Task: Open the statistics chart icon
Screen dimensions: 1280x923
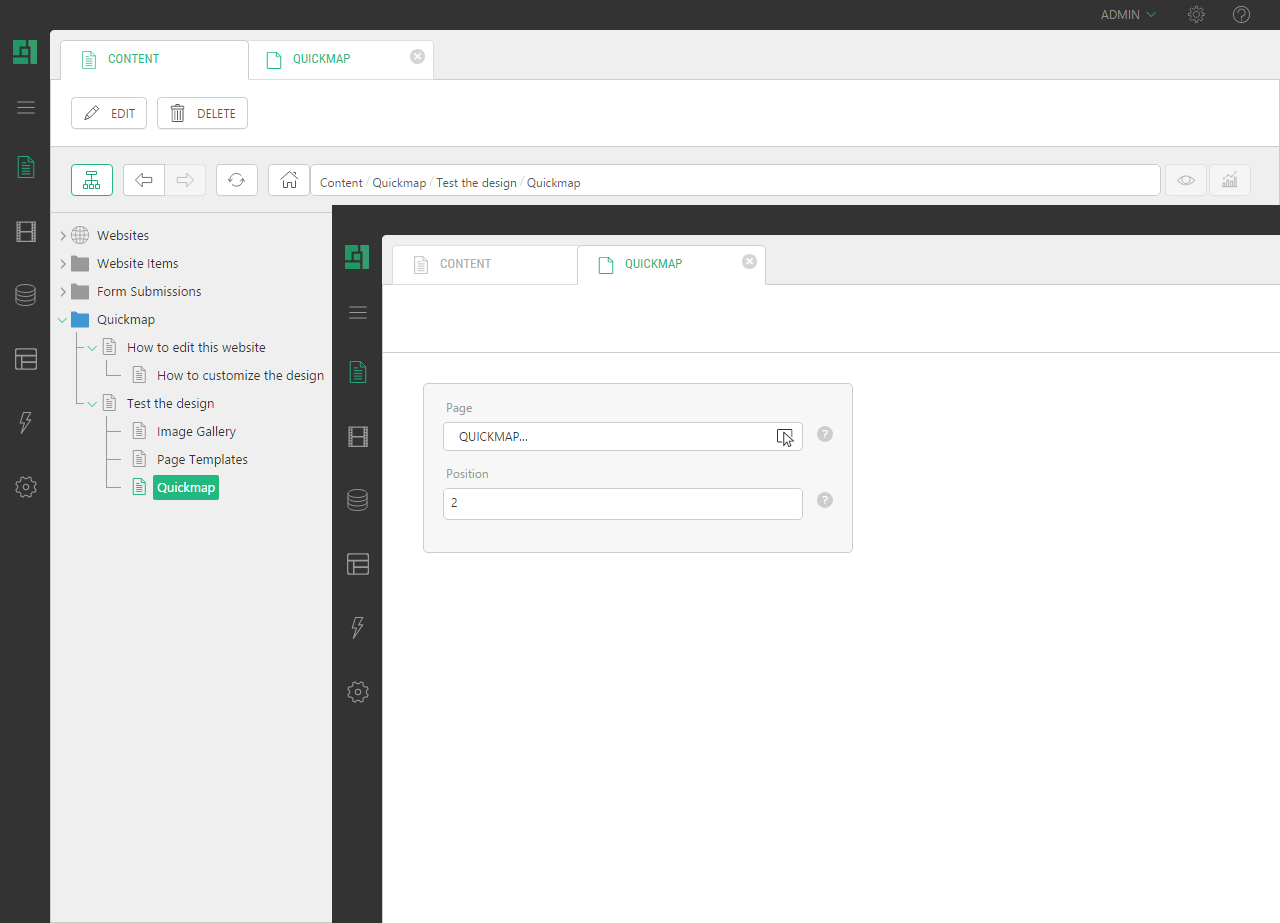Action: coord(1230,180)
